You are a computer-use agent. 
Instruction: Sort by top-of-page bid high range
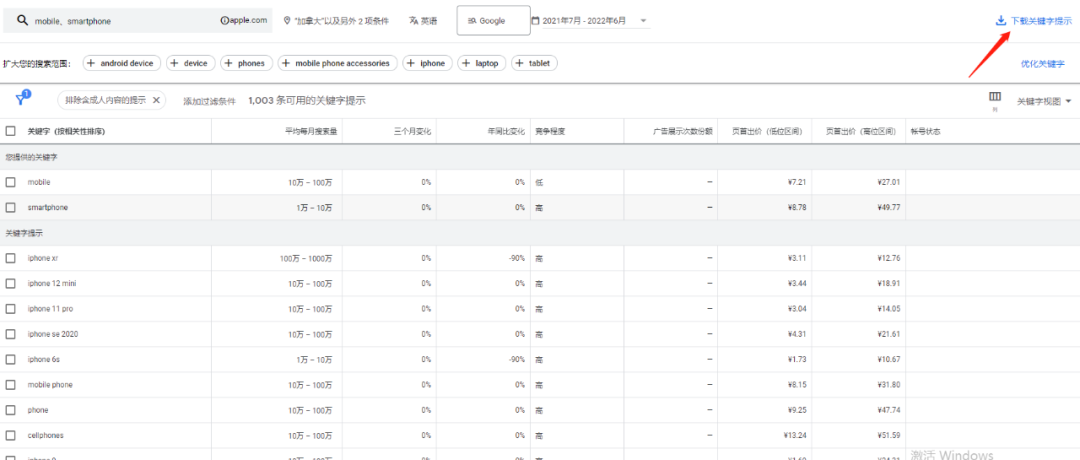(864, 131)
